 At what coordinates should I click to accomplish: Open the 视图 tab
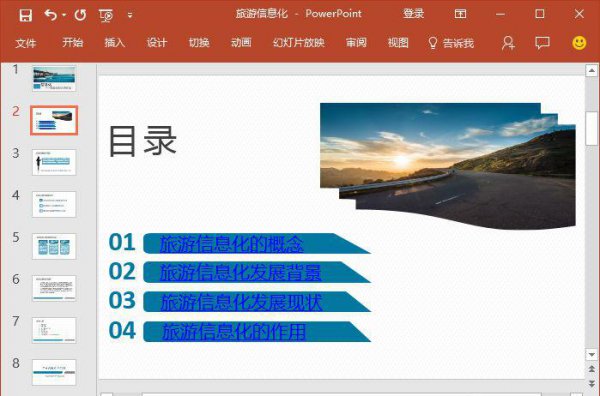(398, 42)
